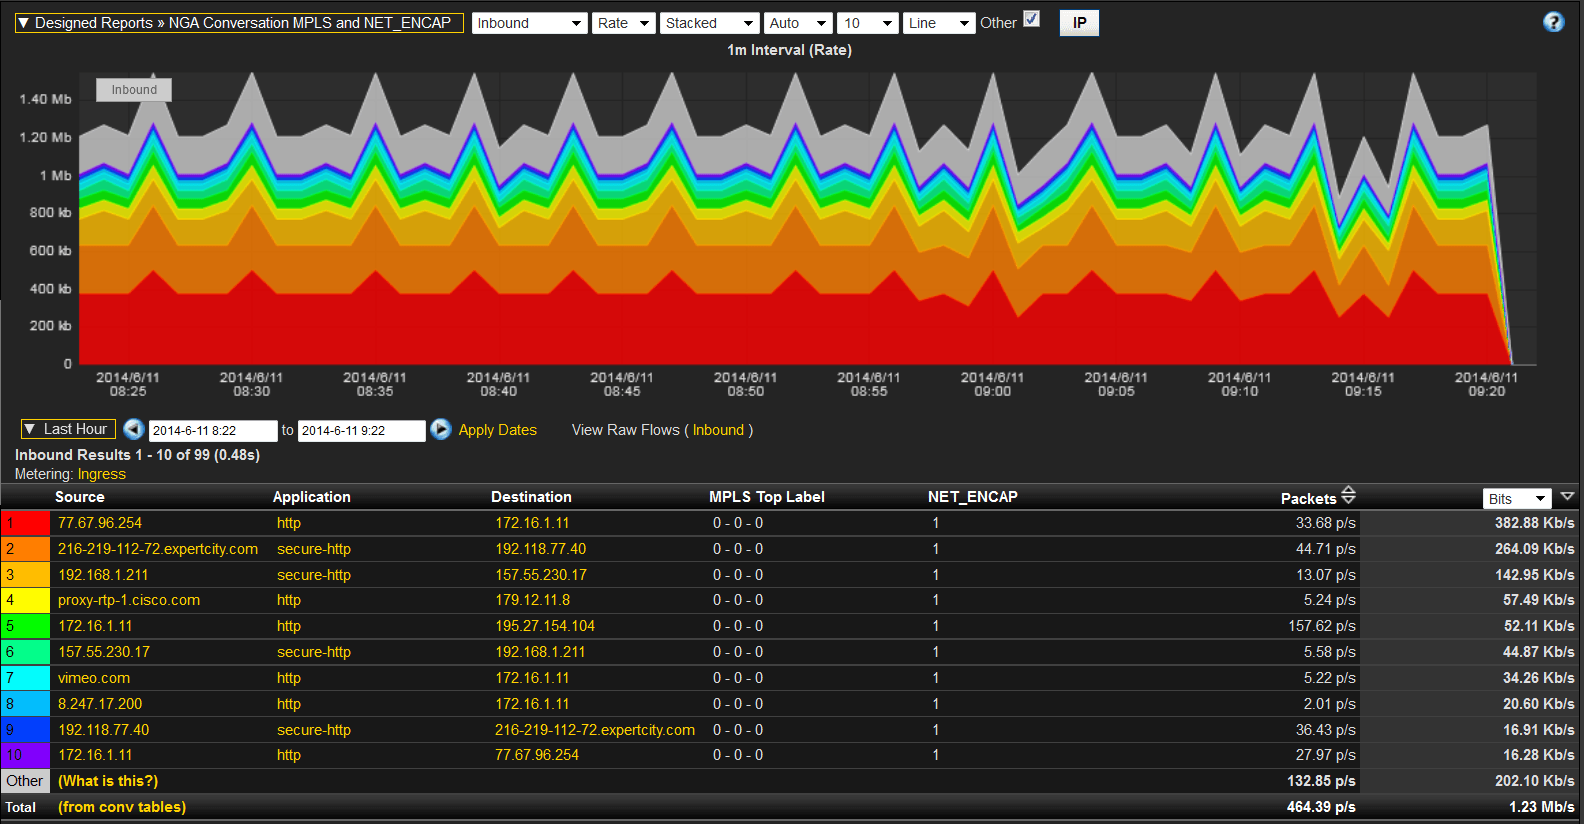The image size is (1584, 824).
Task: Select the Source column header
Action: [x=80, y=497]
